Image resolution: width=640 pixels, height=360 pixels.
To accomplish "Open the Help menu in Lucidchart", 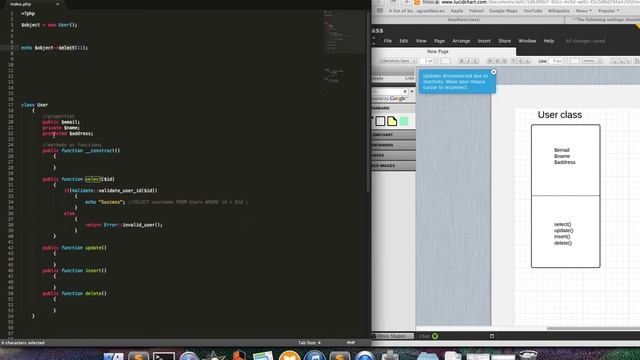I will [549, 41].
